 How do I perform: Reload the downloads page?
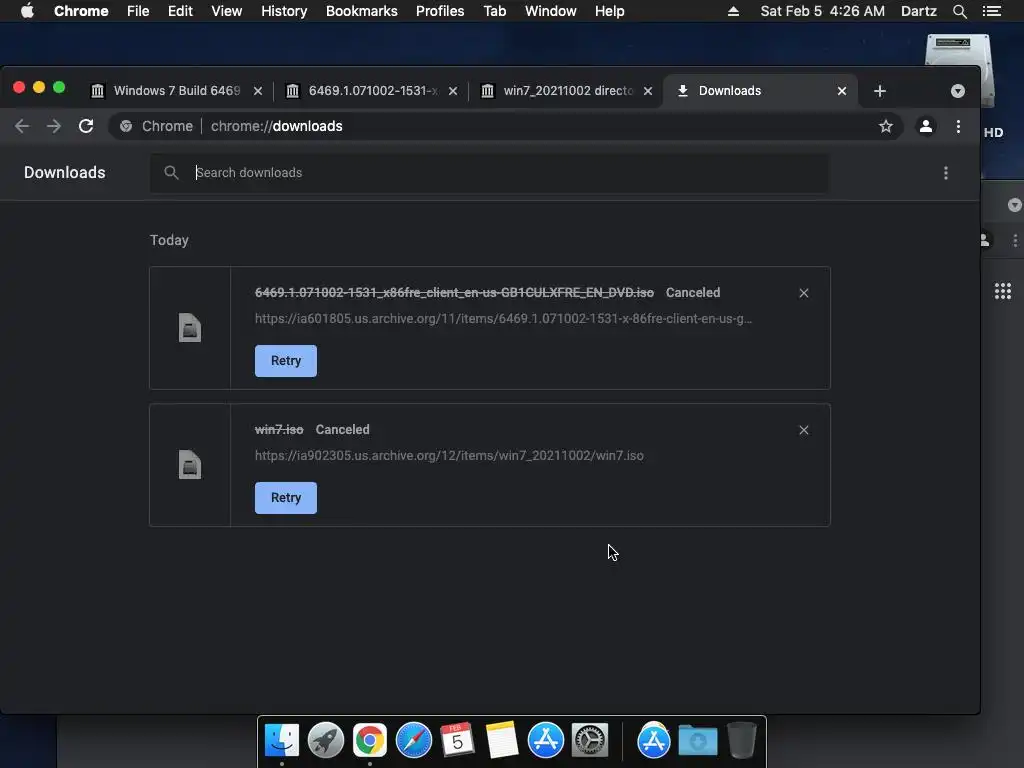click(x=86, y=126)
